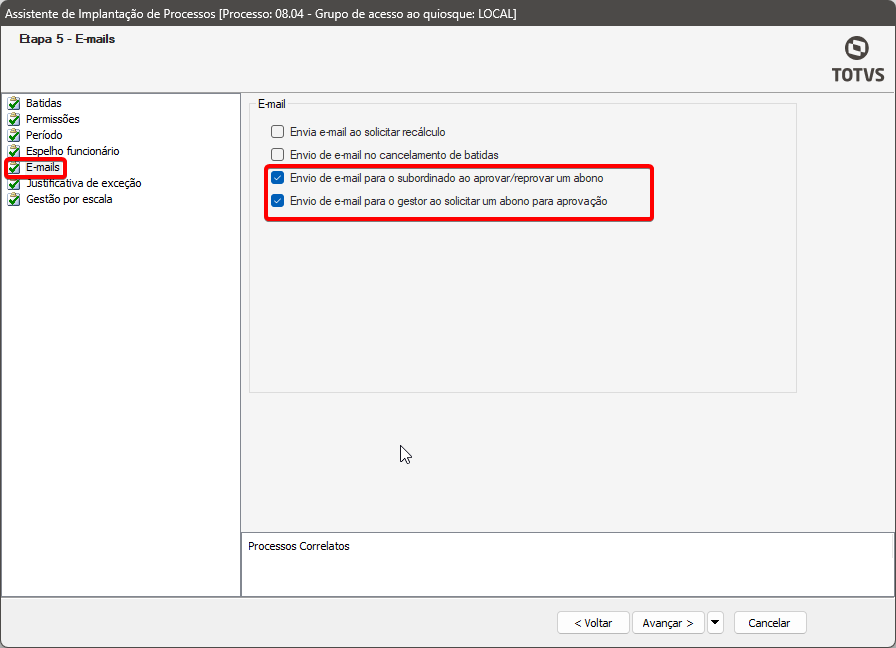
Task: Click the E-mails step checkmark icon
Action: (14, 167)
